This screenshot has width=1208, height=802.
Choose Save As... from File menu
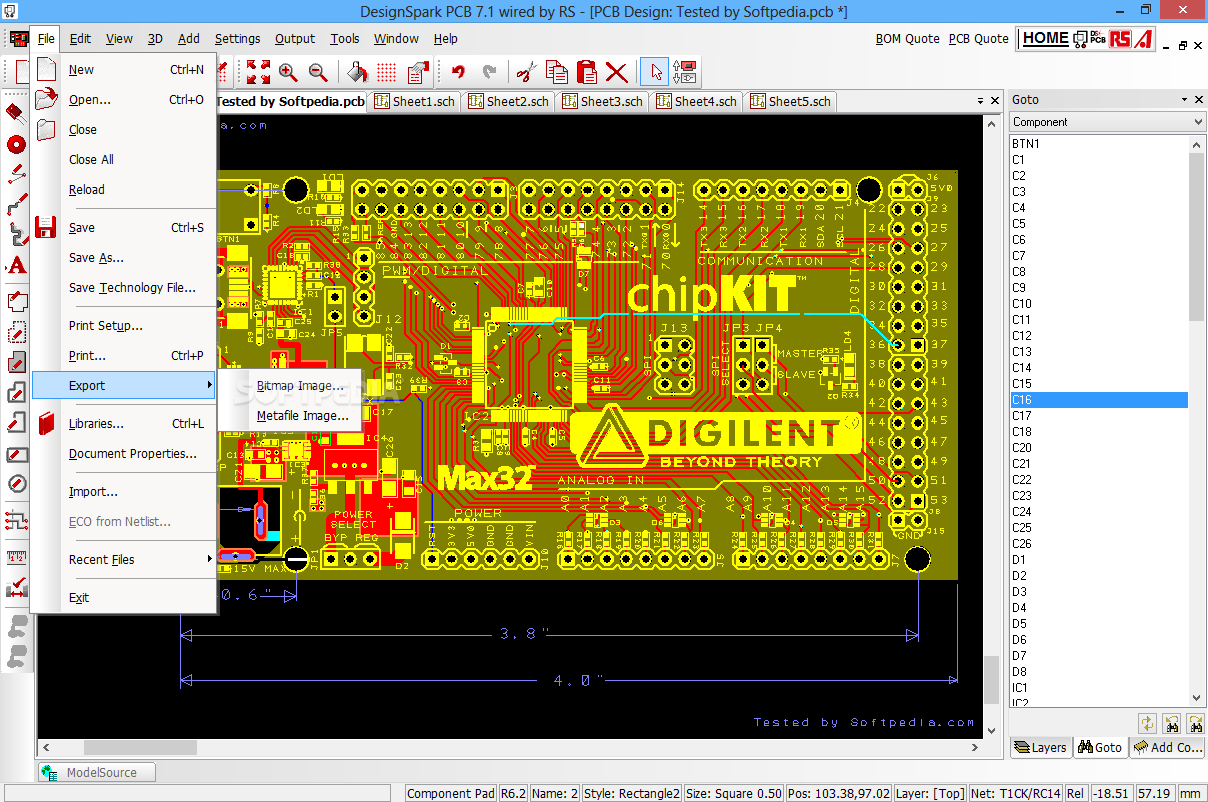[123, 258]
